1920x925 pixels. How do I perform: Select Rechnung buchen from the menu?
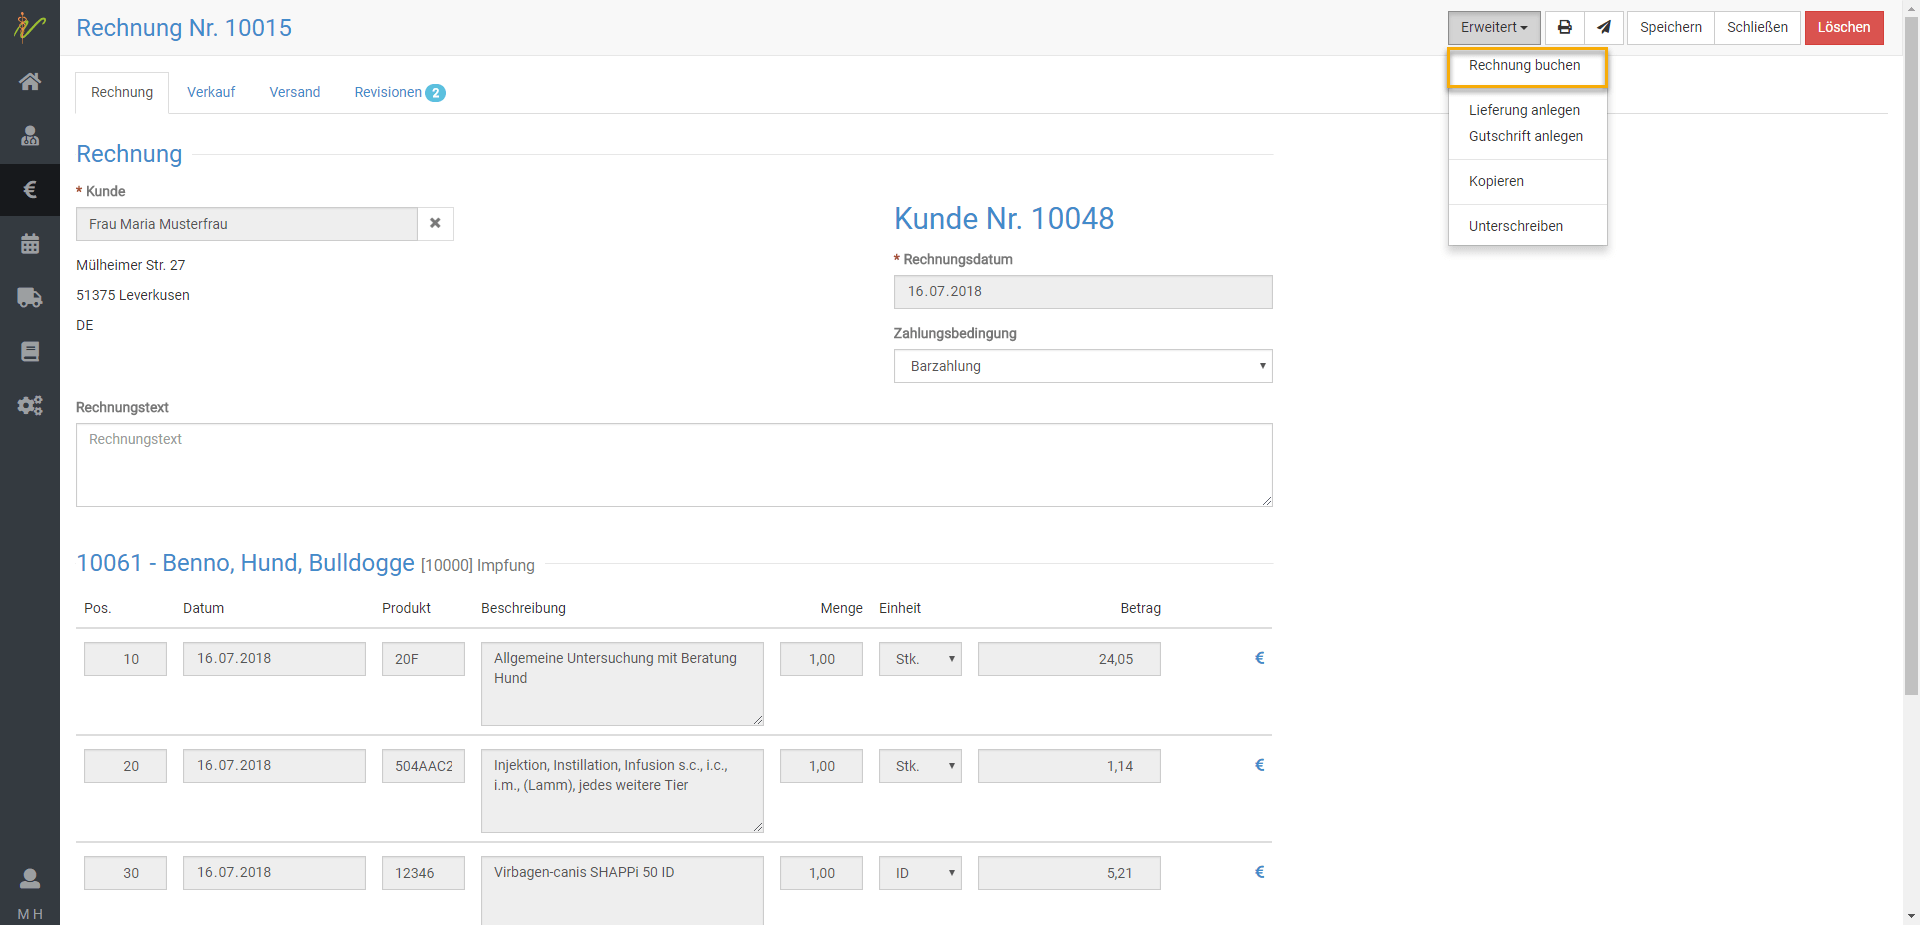[1524, 66]
